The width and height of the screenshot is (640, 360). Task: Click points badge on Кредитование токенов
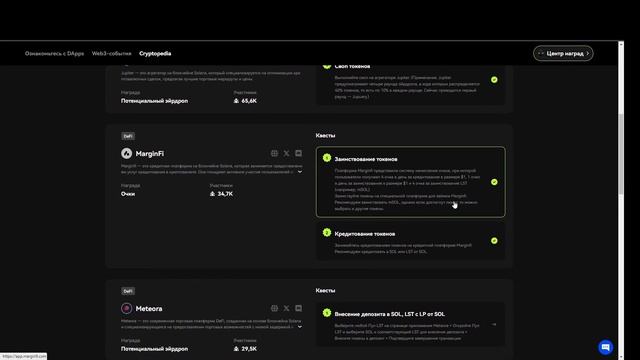[x=327, y=233]
